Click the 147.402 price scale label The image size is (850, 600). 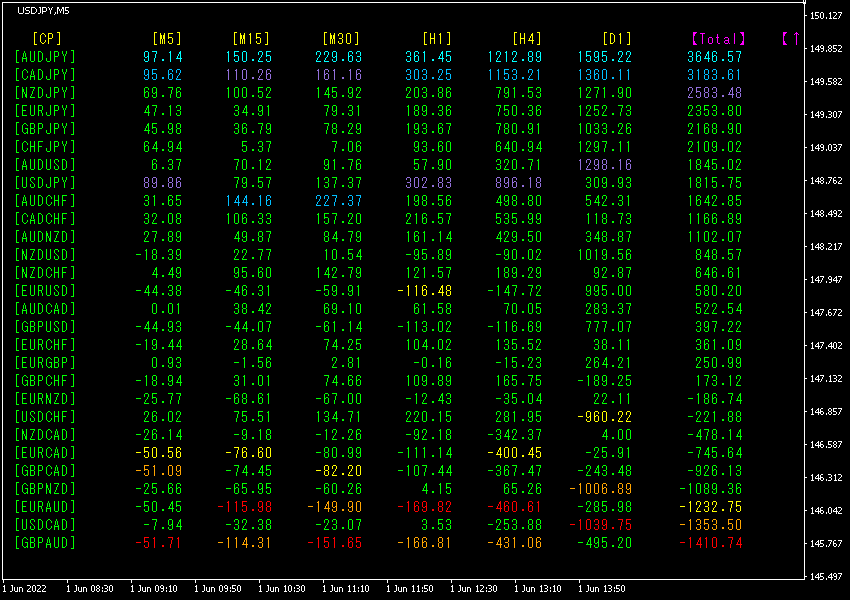coord(826,345)
